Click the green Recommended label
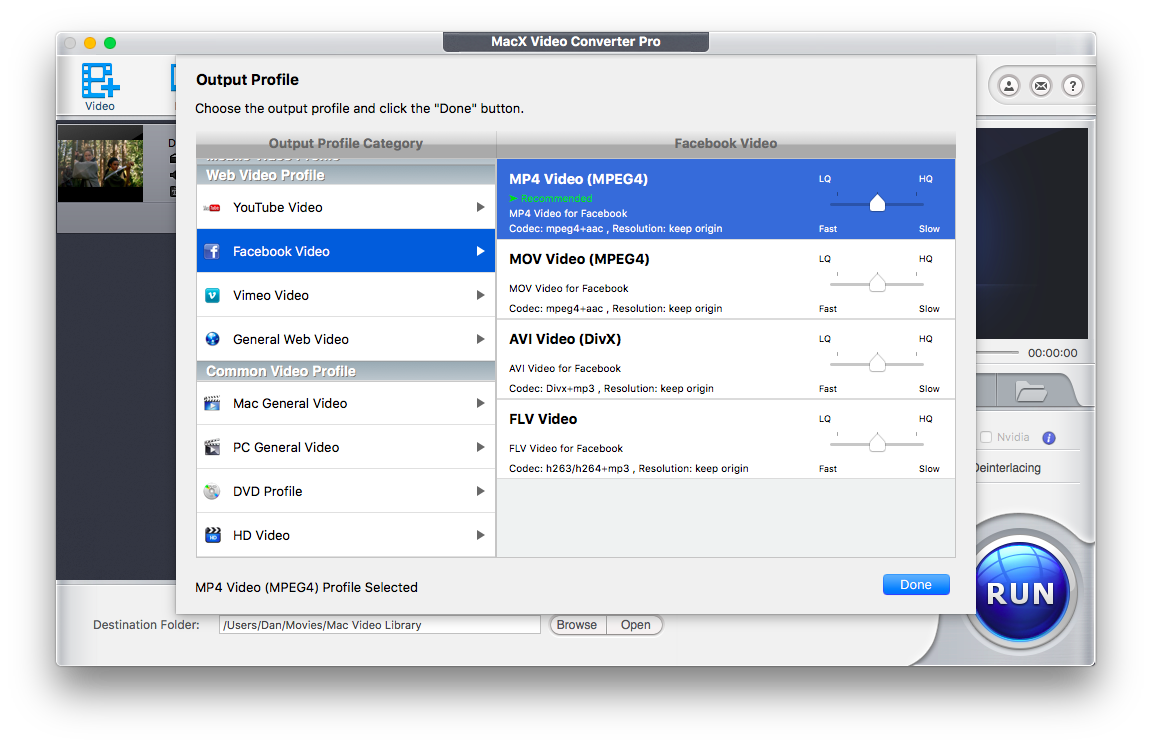The width and height of the screenshot is (1152, 746). [551, 198]
